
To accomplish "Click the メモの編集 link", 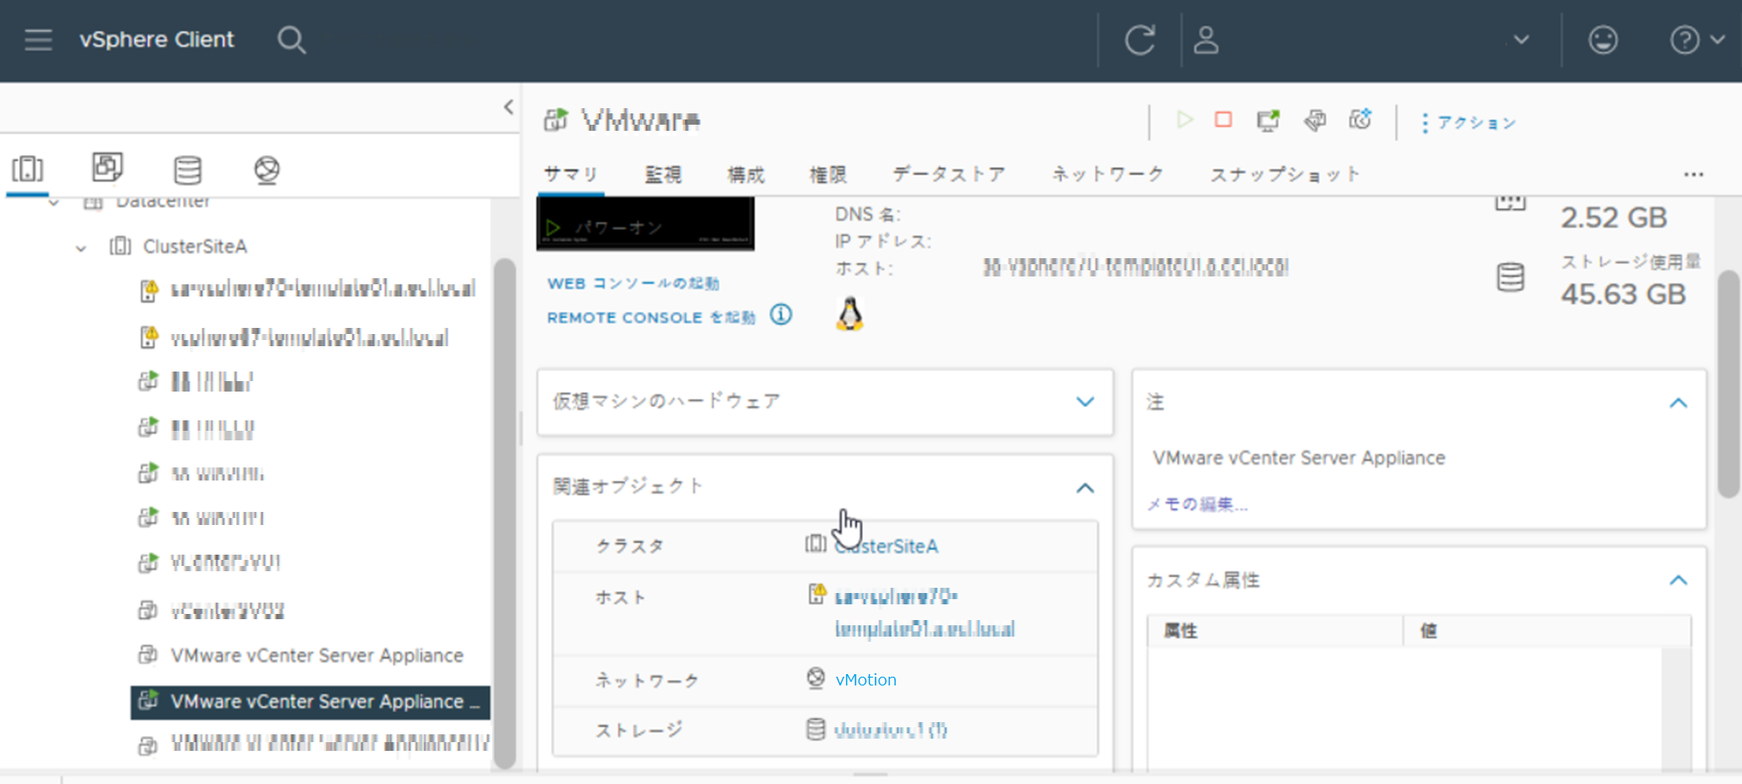I will [x=1197, y=504].
